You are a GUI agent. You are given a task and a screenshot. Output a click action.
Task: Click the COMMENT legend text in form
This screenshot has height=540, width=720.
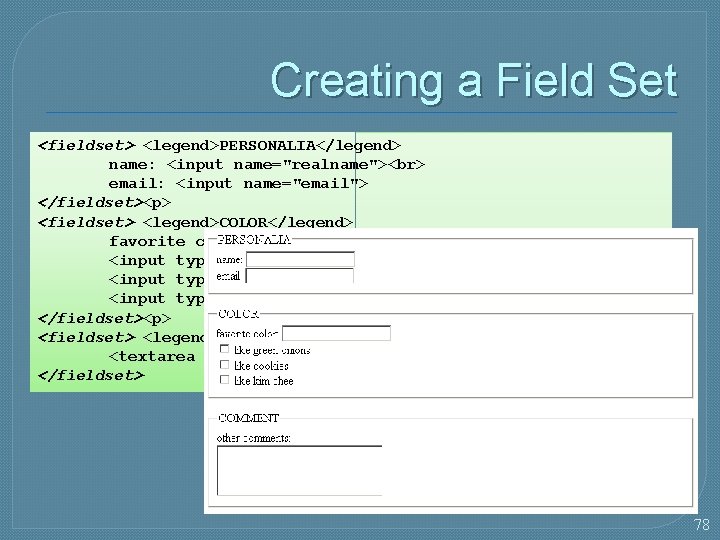248,418
